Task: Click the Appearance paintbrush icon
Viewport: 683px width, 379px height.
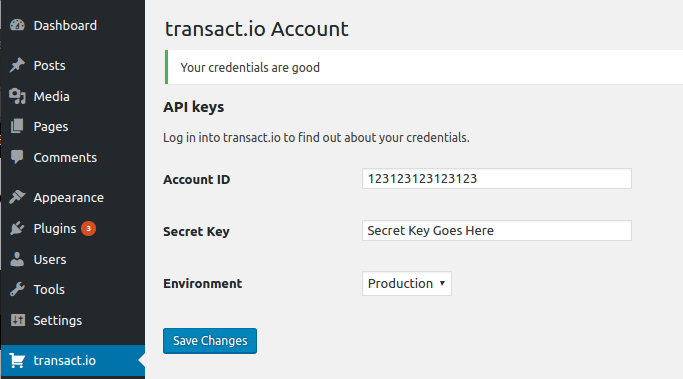Action: (x=17, y=197)
